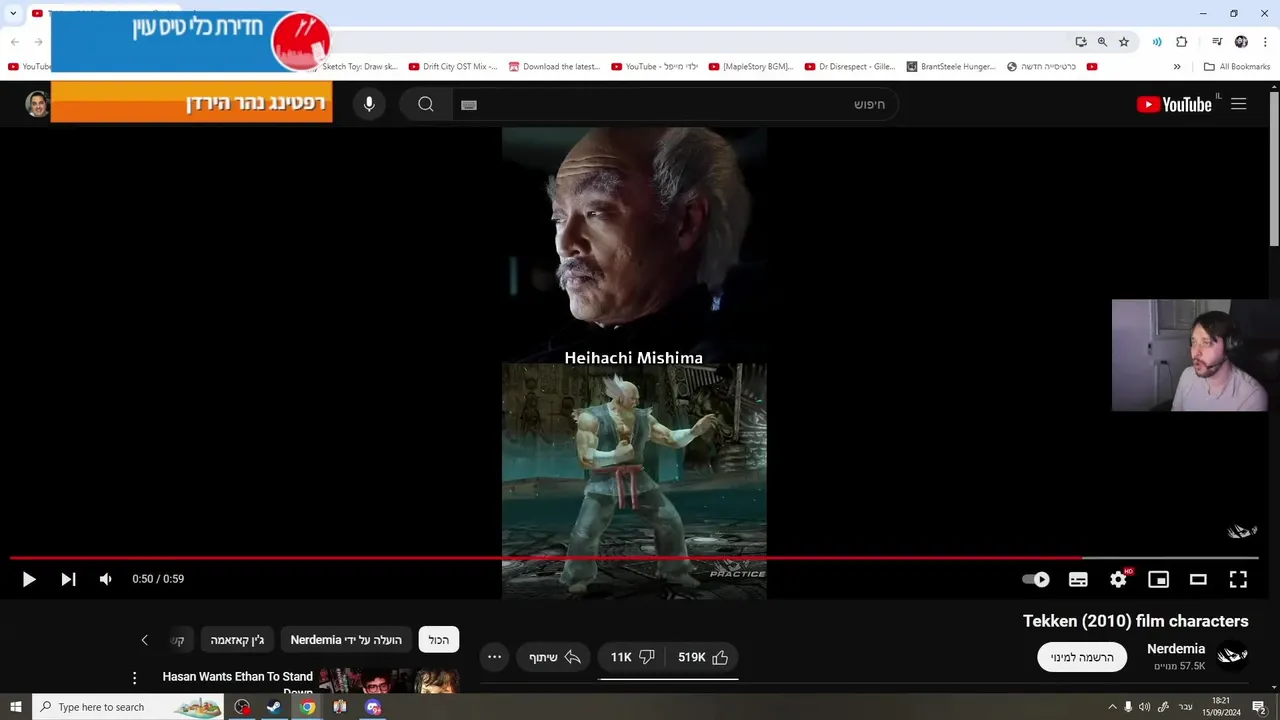Enable theater mode view
The image size is (1280, 720).
[x=1198, y=579]
